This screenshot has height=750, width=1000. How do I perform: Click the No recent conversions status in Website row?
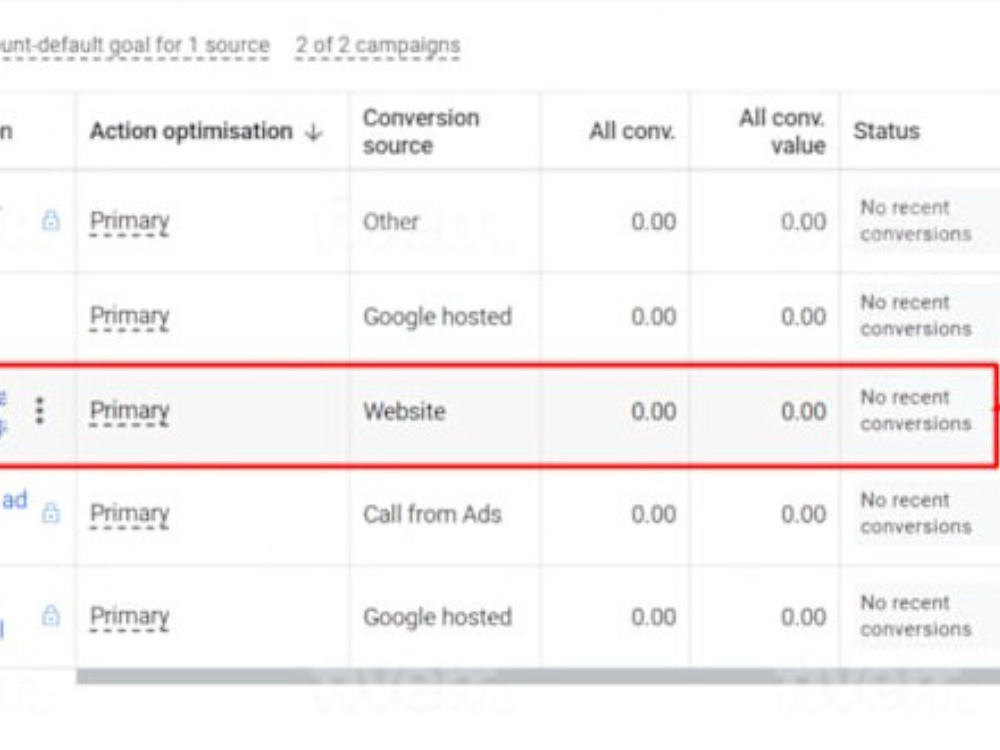click(916, 411)
